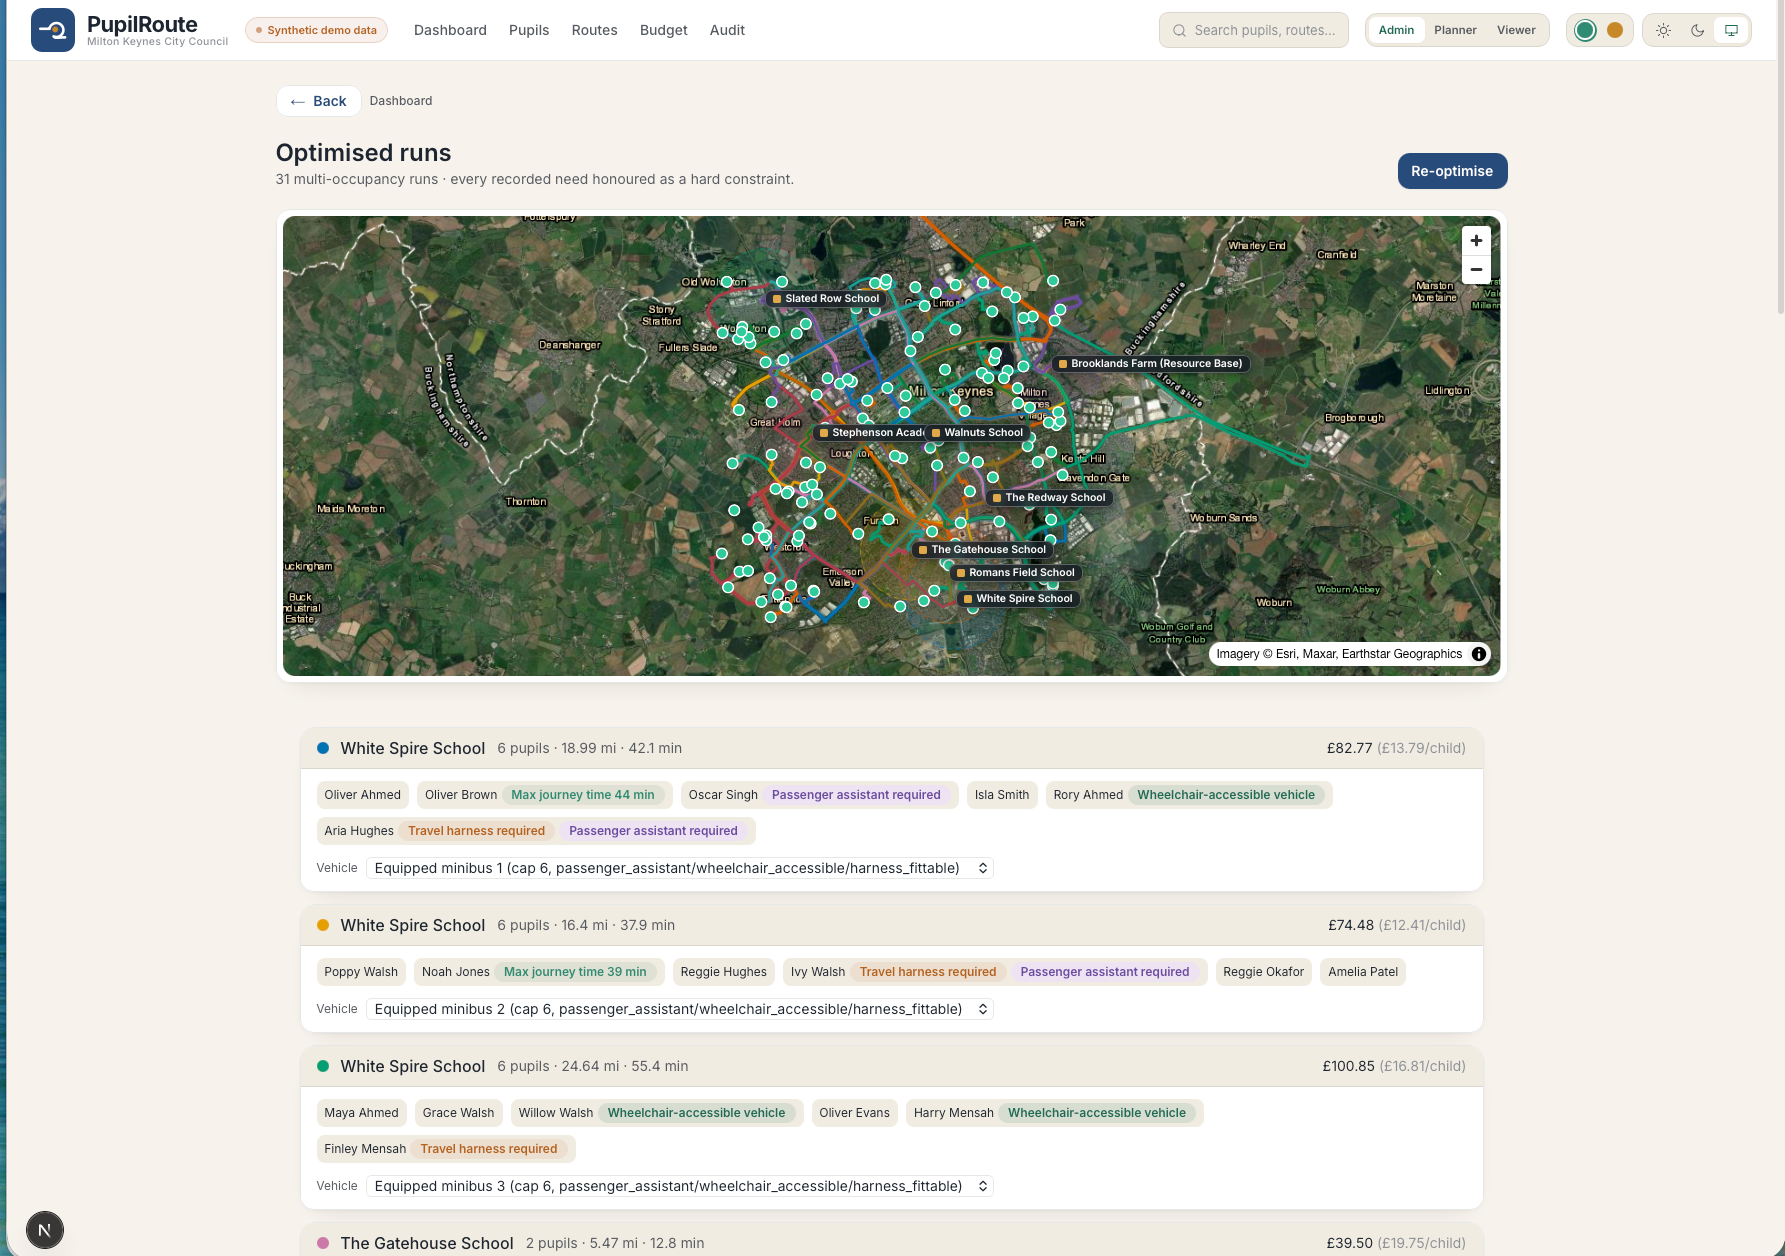Click the Willow Walsh pupil chip
This screenshot has width=1785, height=1256.
pyautogui.click(x=657, y=1113)
